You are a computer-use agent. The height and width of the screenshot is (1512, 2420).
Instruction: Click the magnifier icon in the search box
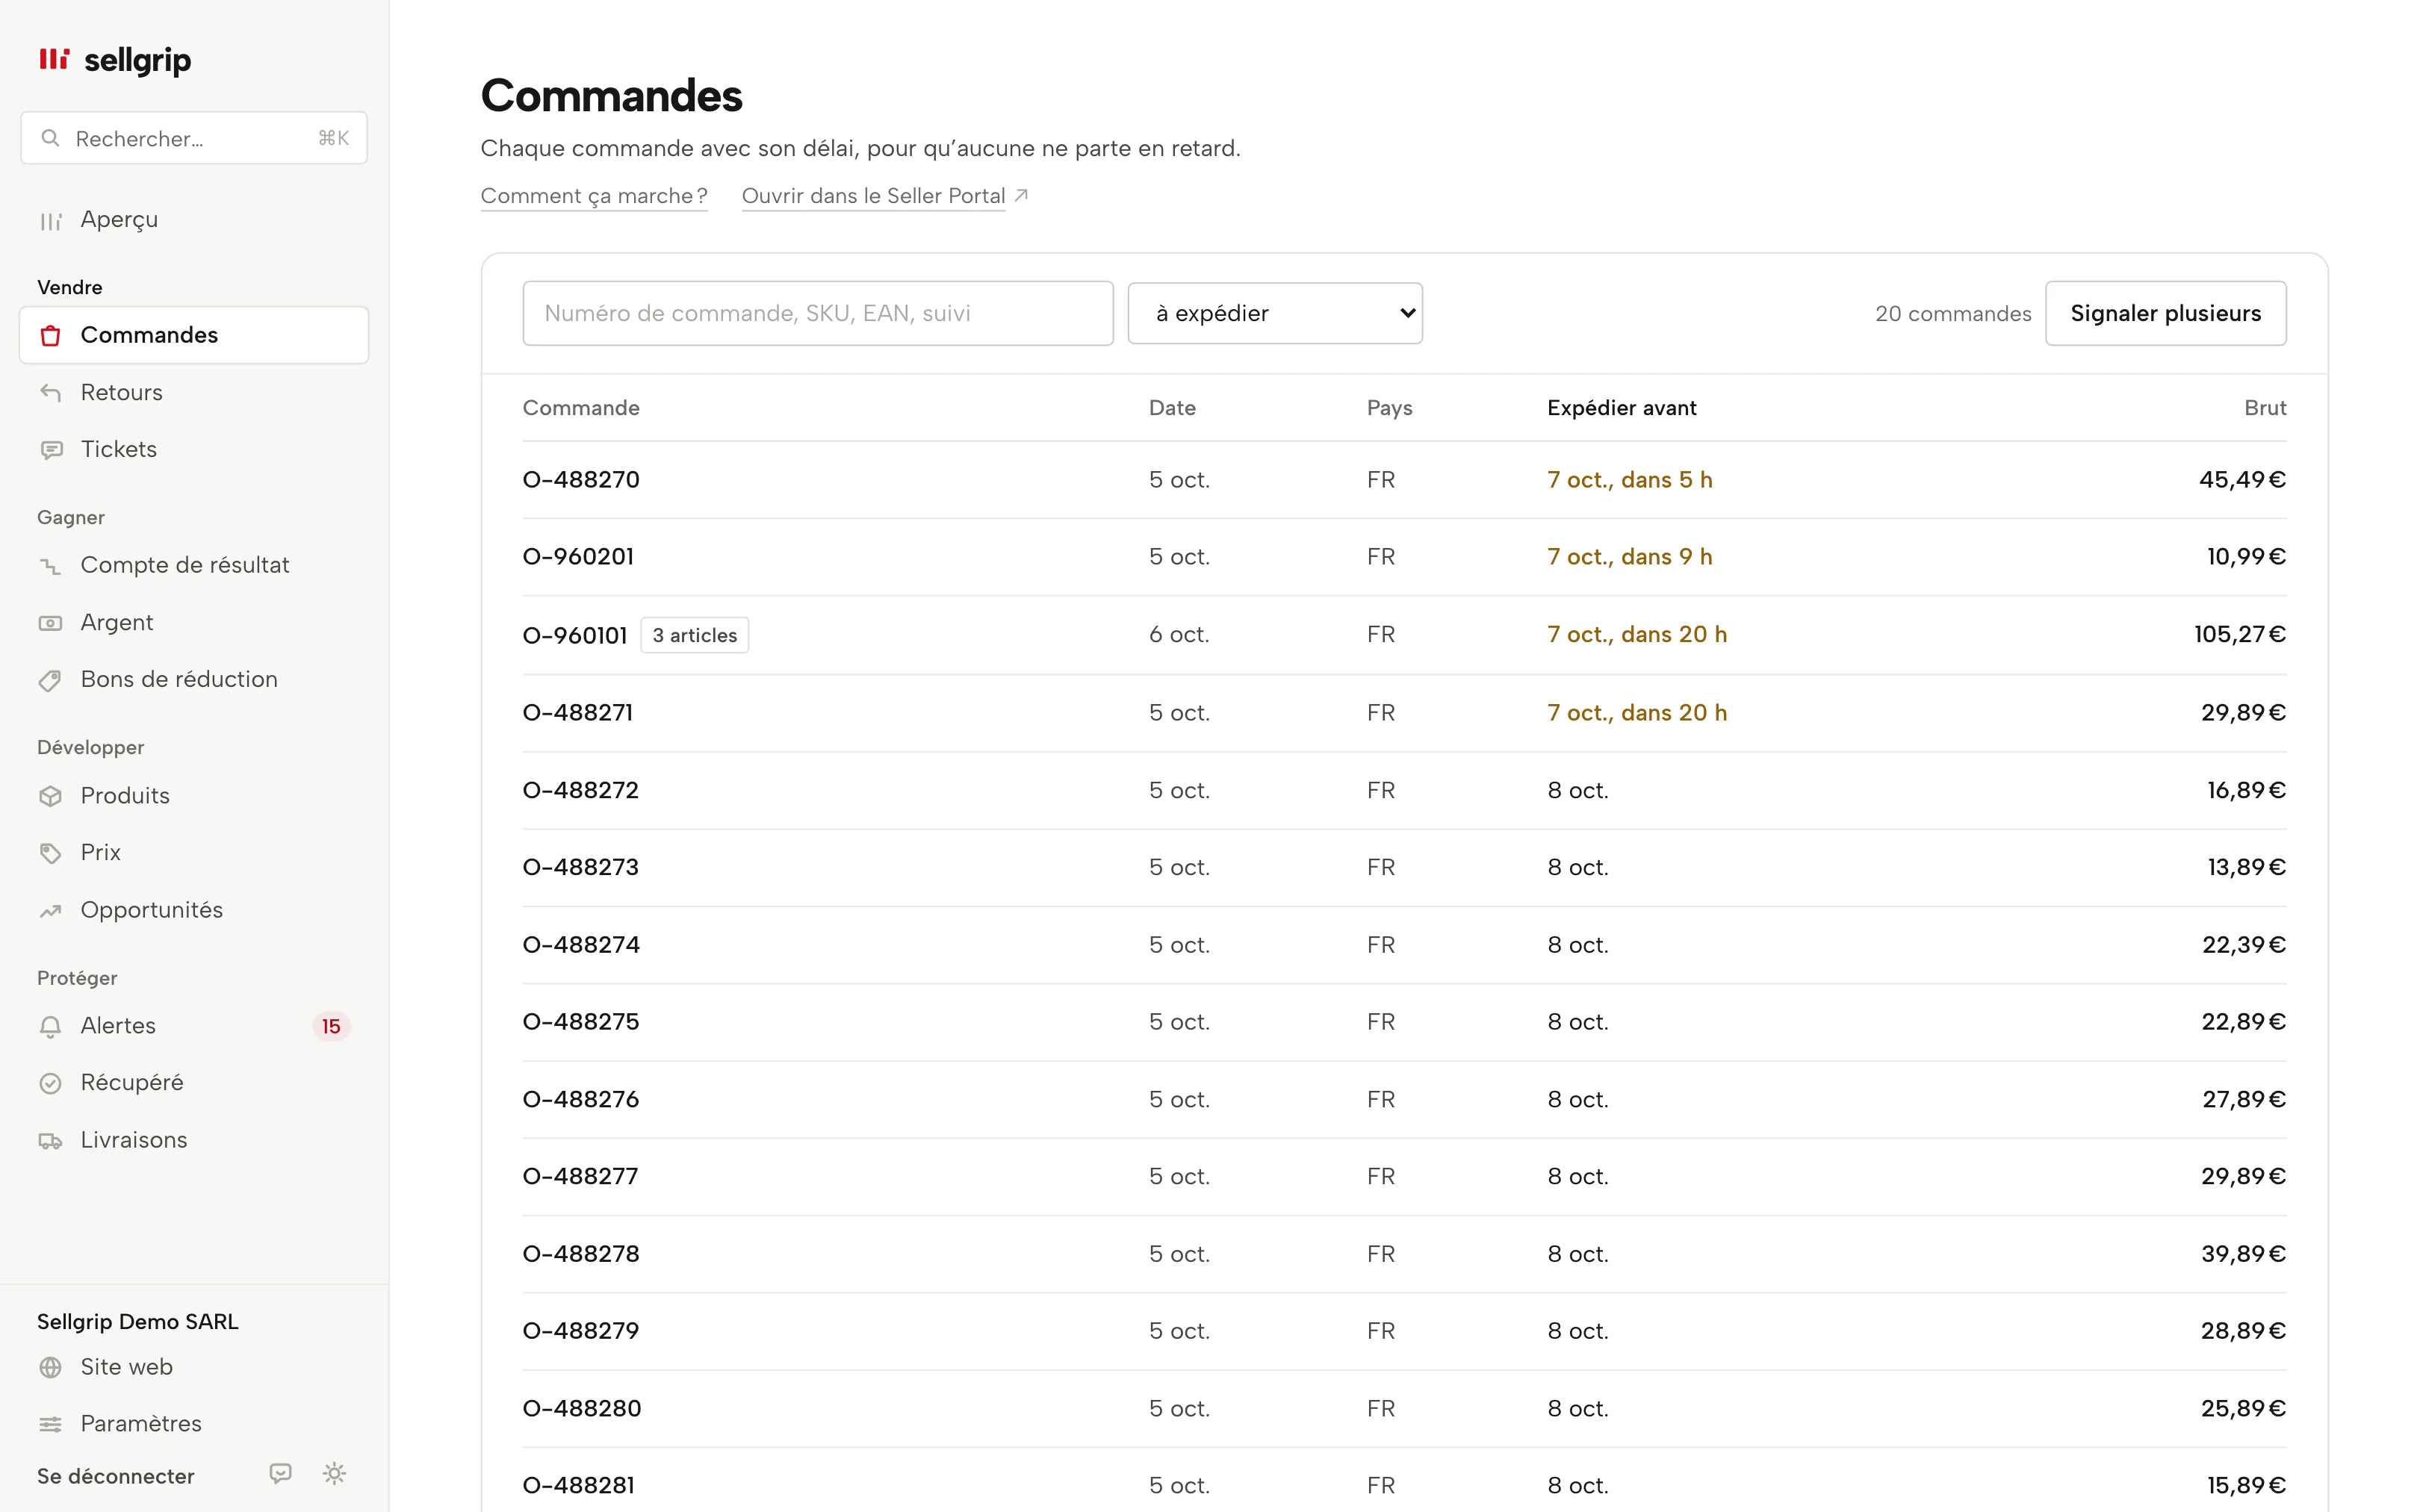tap(50, 138)
